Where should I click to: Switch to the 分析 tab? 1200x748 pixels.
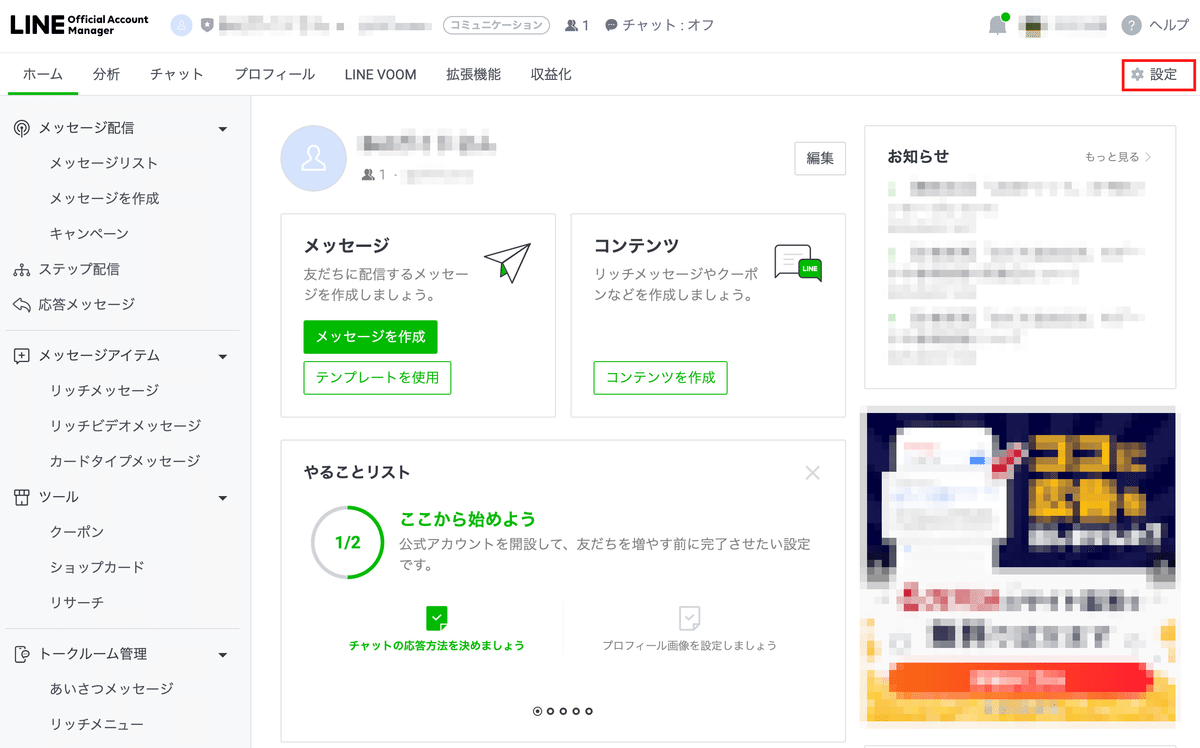106,73
